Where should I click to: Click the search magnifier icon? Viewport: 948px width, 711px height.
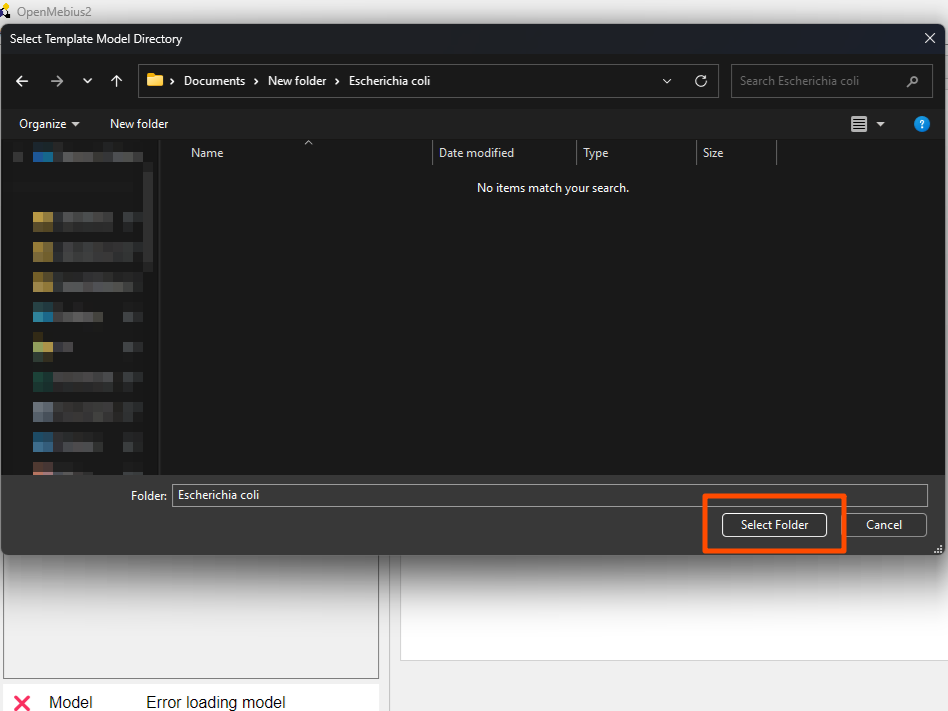[912, 81]
